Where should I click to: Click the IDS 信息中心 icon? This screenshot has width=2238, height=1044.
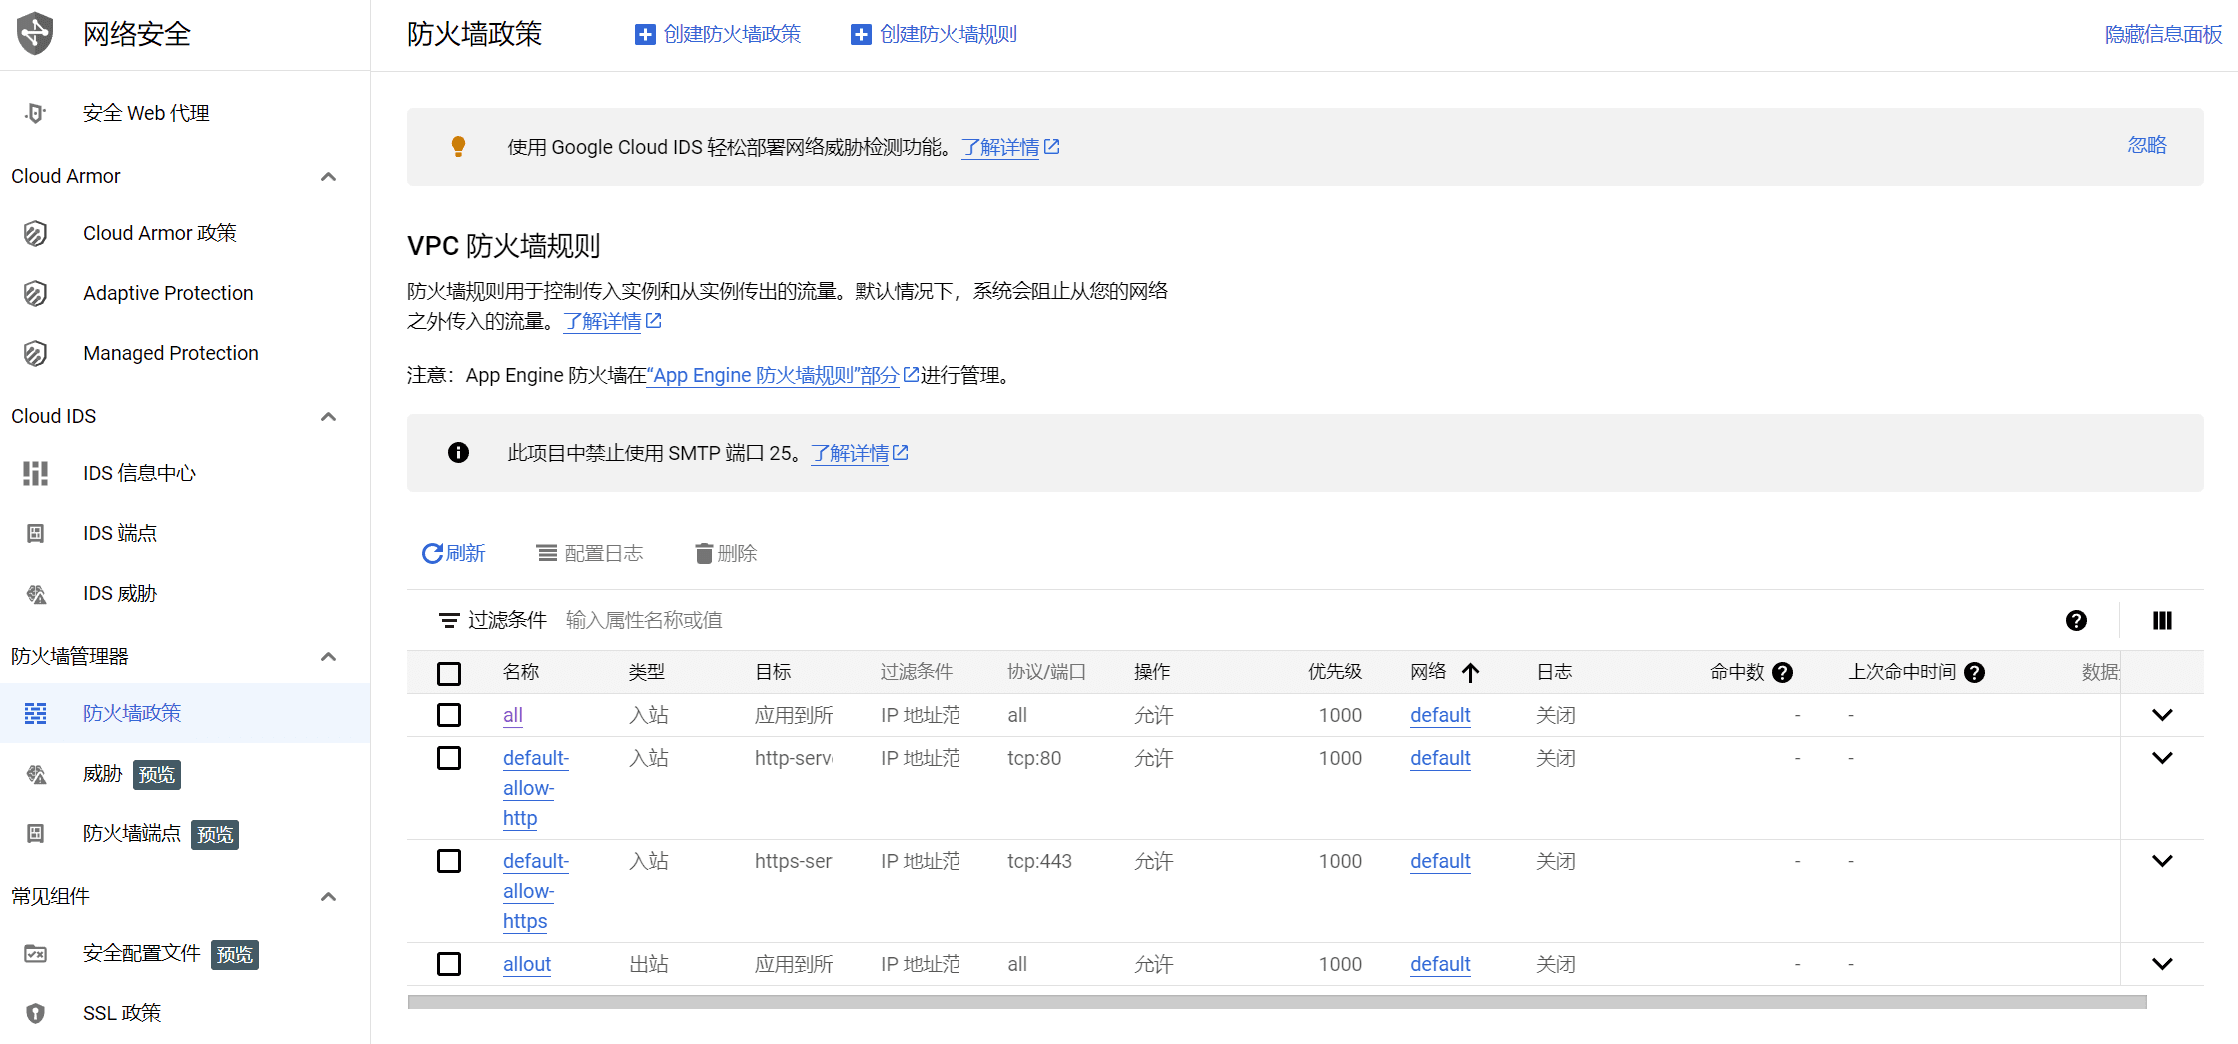coord(35,473)
